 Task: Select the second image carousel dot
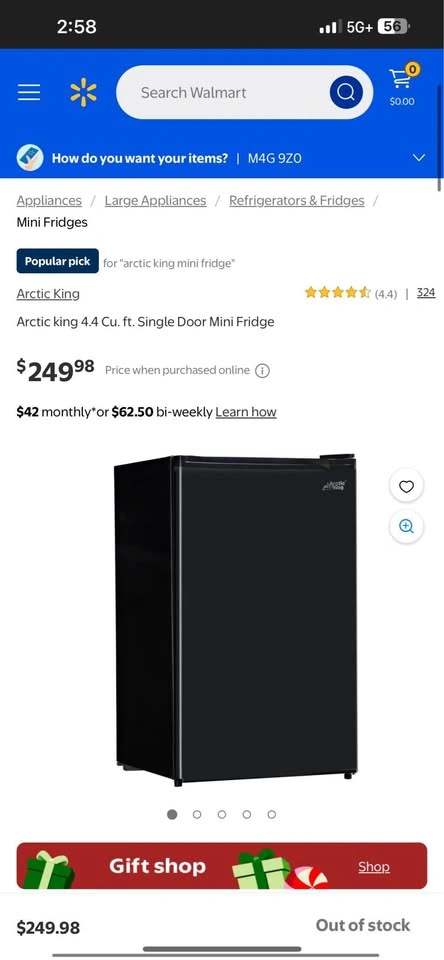197,814
